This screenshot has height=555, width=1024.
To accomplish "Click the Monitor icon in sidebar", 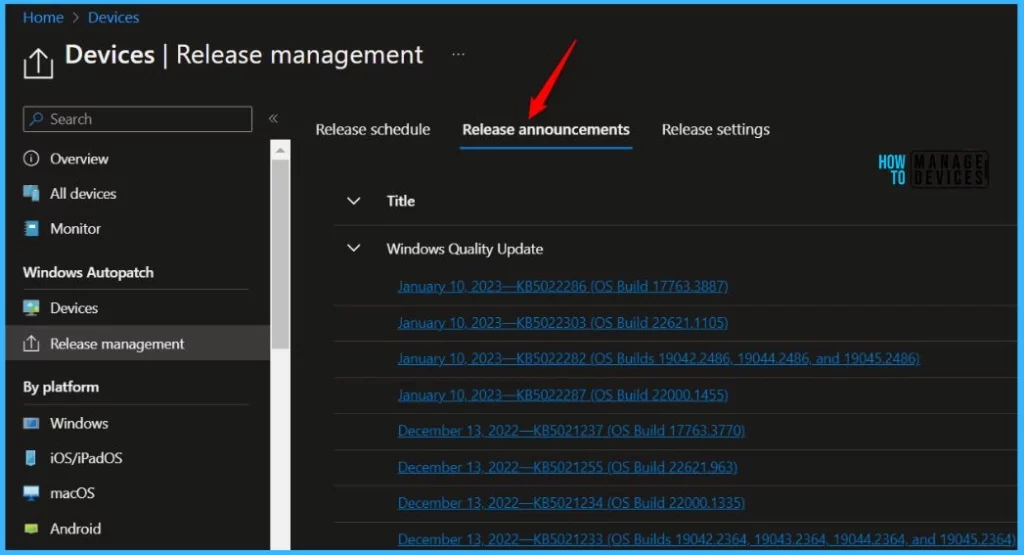I will 31,229.
